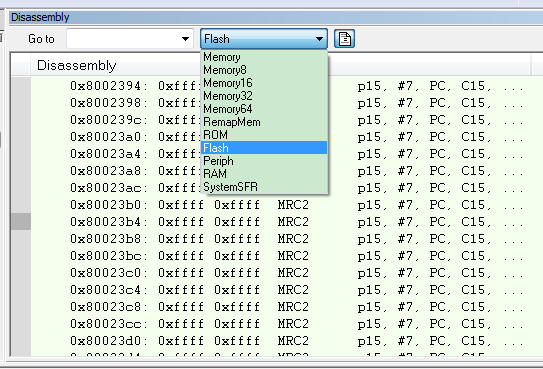Click the first 0xffff on the 0x80023c8 line
This screenshot has width=543, height=369.
pos(181,307)
